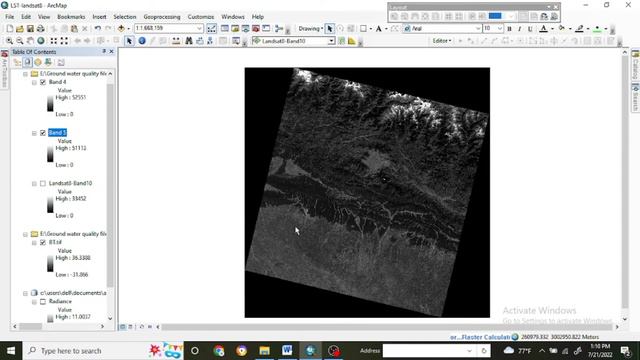Select the Measure tool

(176, 41)
